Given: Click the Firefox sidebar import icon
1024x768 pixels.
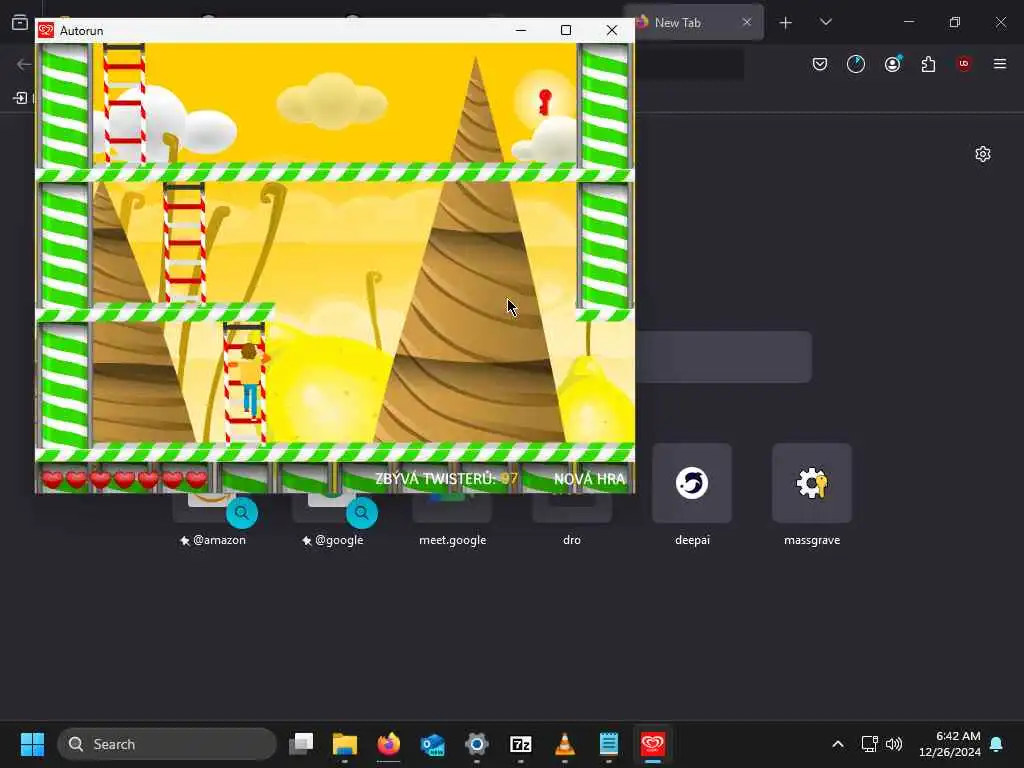Looking at the screenshot, I should click(20, 98).
